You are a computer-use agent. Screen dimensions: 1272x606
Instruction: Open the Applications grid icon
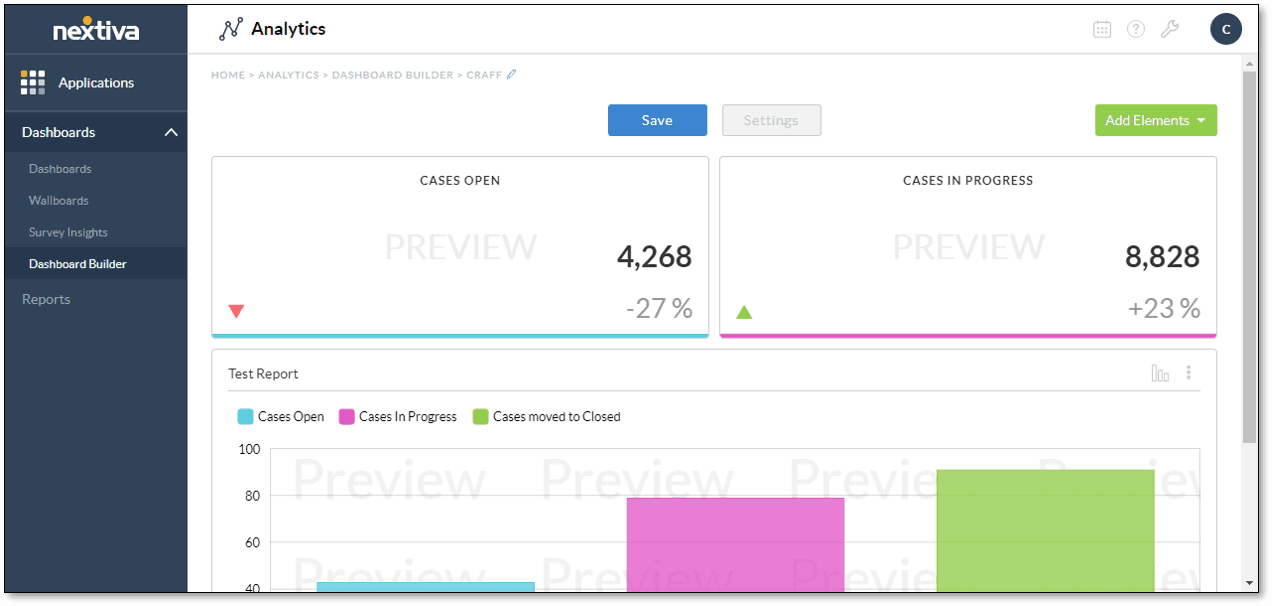[x=33, y=82]
